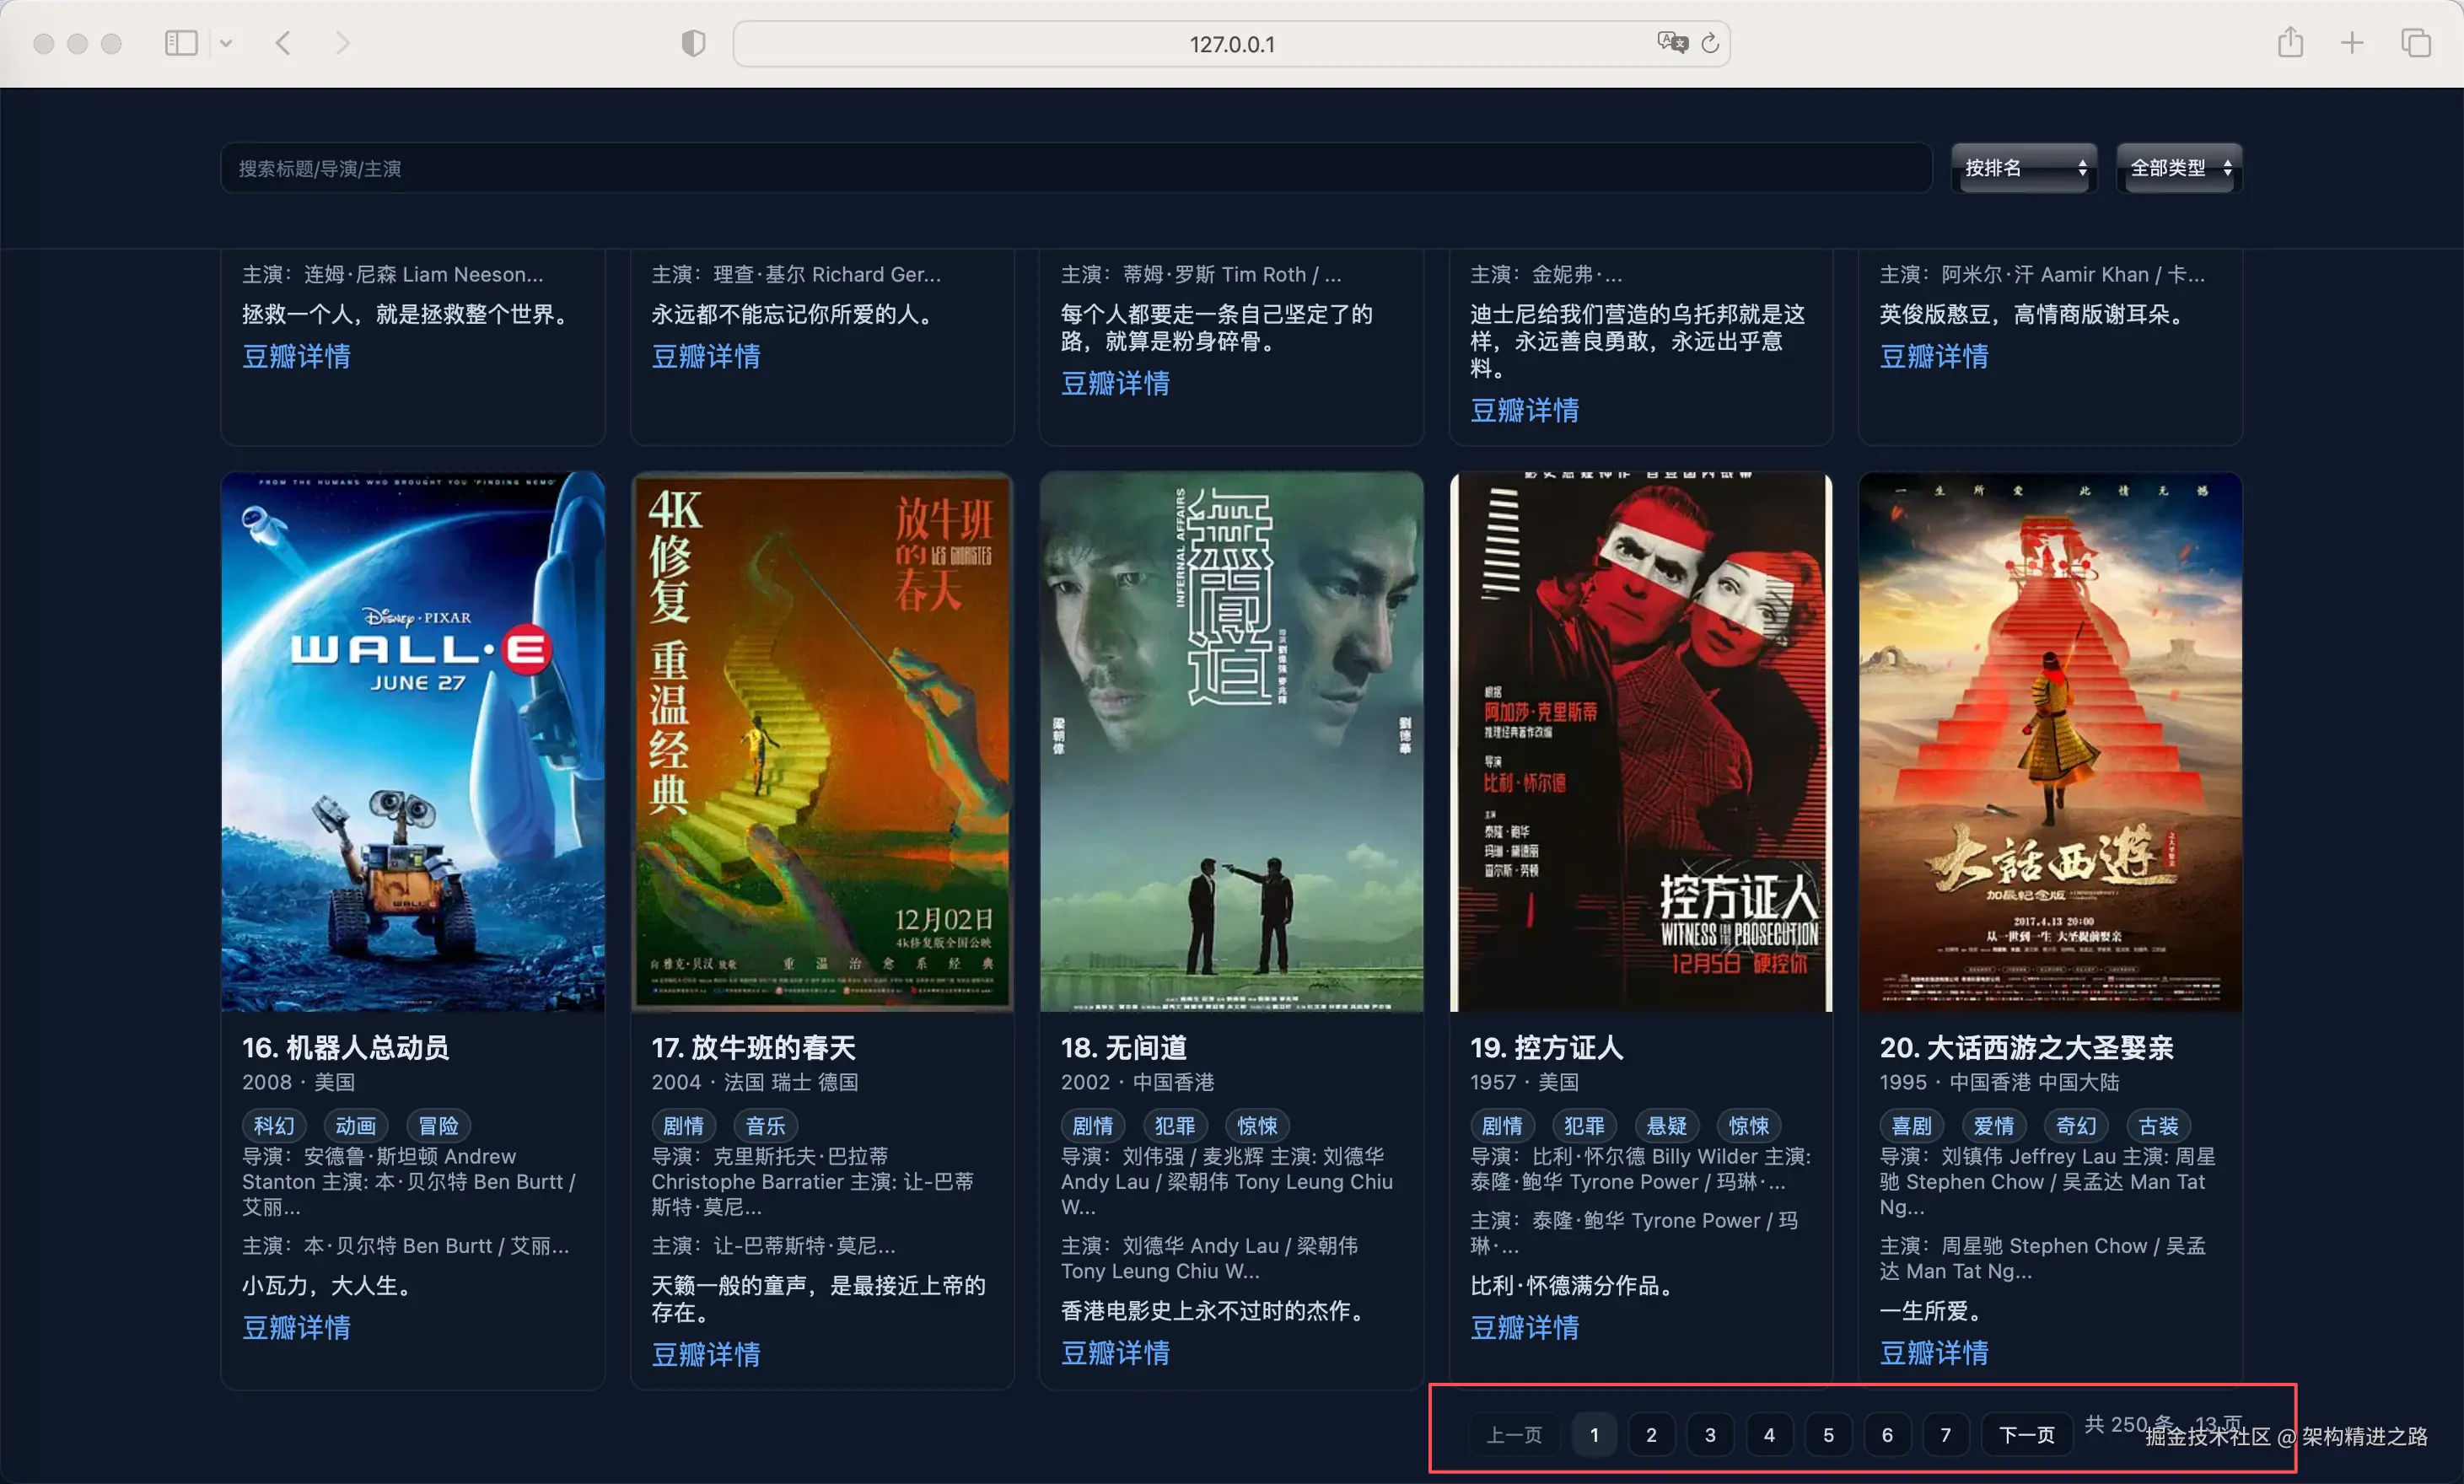This screenshot has width=2464, height=1484.
Task: Open 豆瓣详情 link for 无间道
Action: tap(1115, 1353)
